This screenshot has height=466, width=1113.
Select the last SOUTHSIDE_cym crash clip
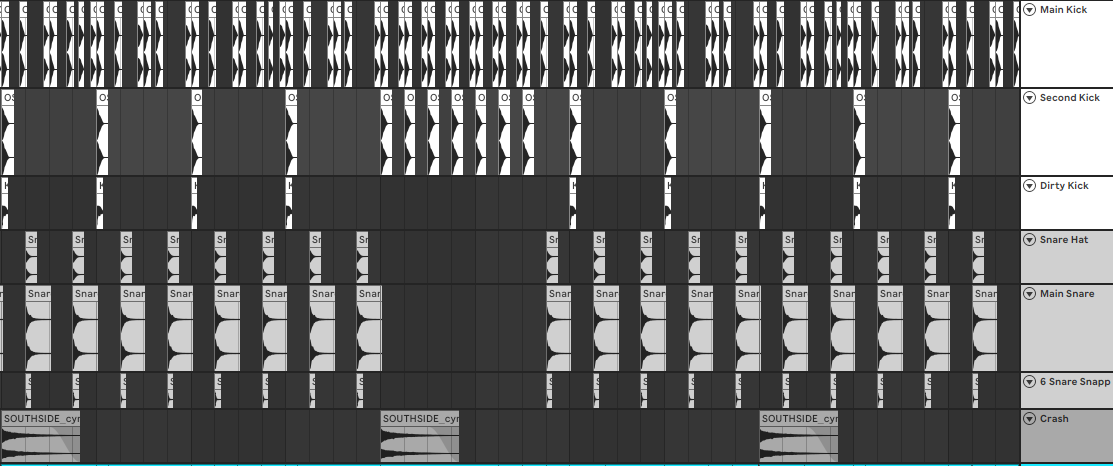click(x=798, y=437)
